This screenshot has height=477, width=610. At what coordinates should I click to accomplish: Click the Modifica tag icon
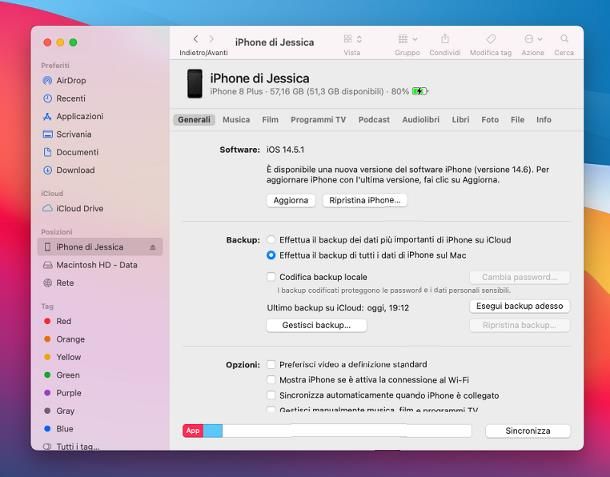tap(491, 39)
